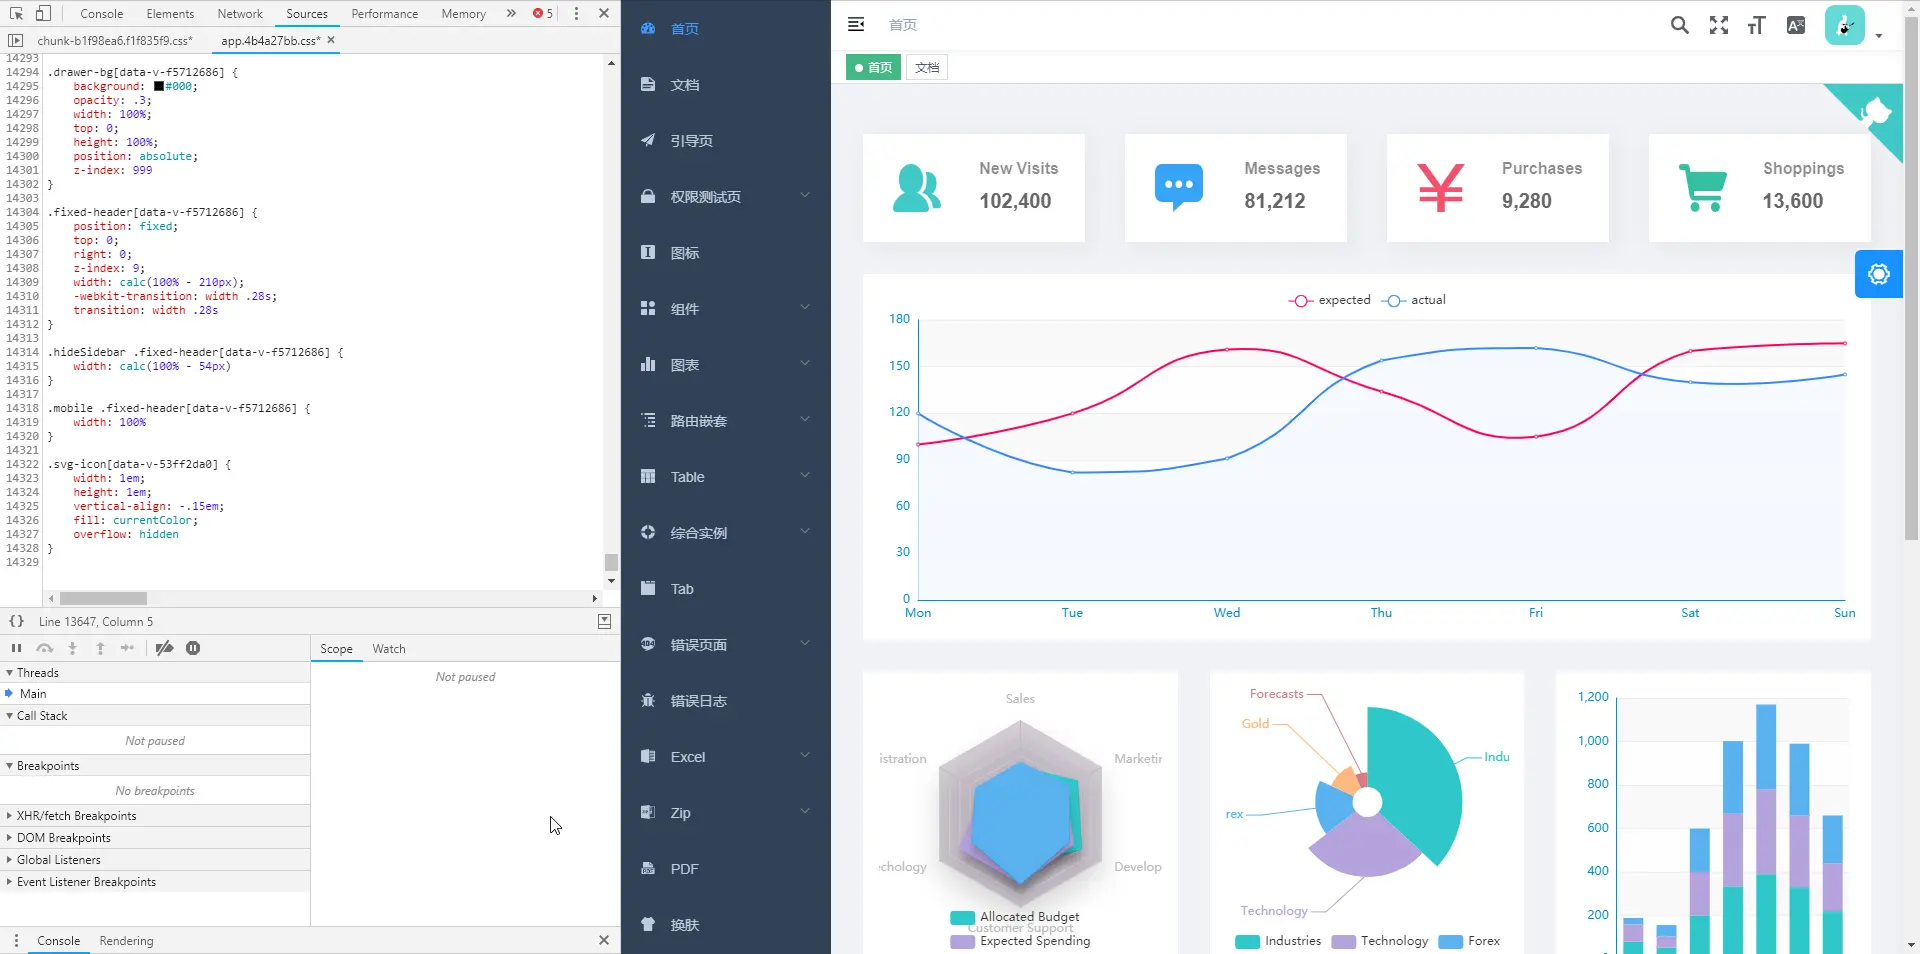Viewport: 1920px width, 954px height.
Task: Switch to the Elements tab
Action: [170, 13]
